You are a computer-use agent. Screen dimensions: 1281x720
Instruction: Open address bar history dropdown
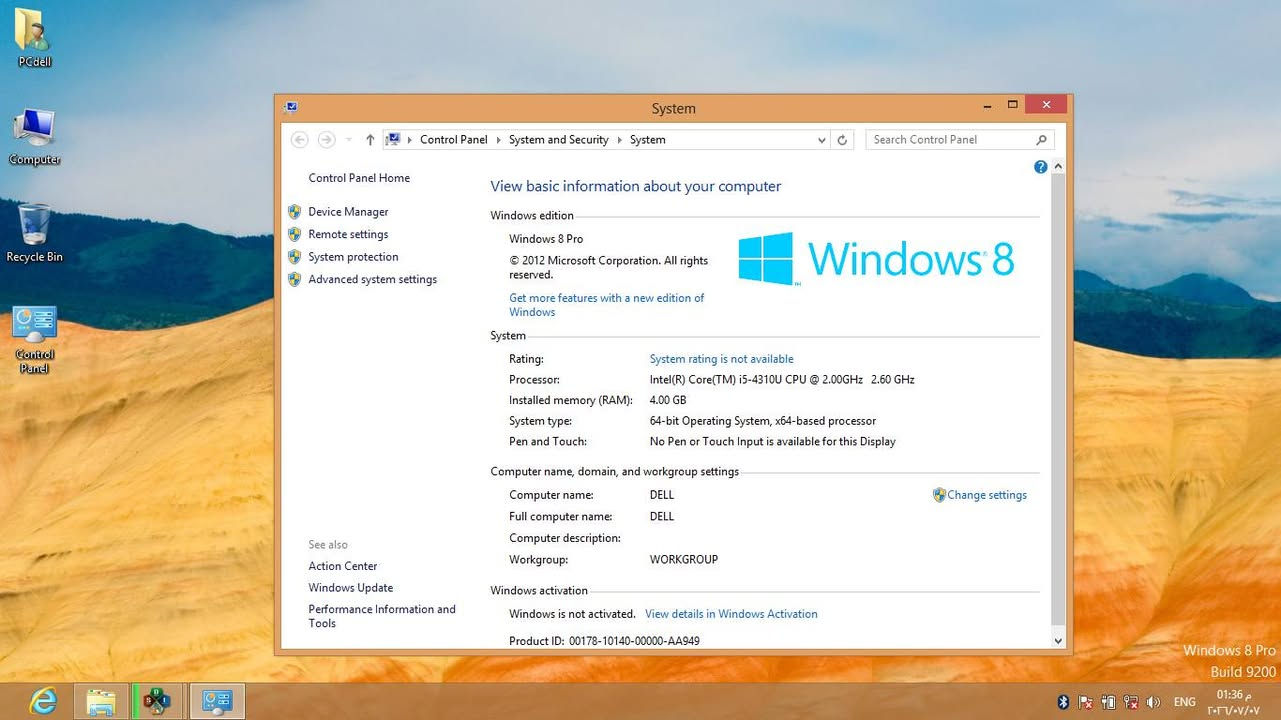[822, 140]
